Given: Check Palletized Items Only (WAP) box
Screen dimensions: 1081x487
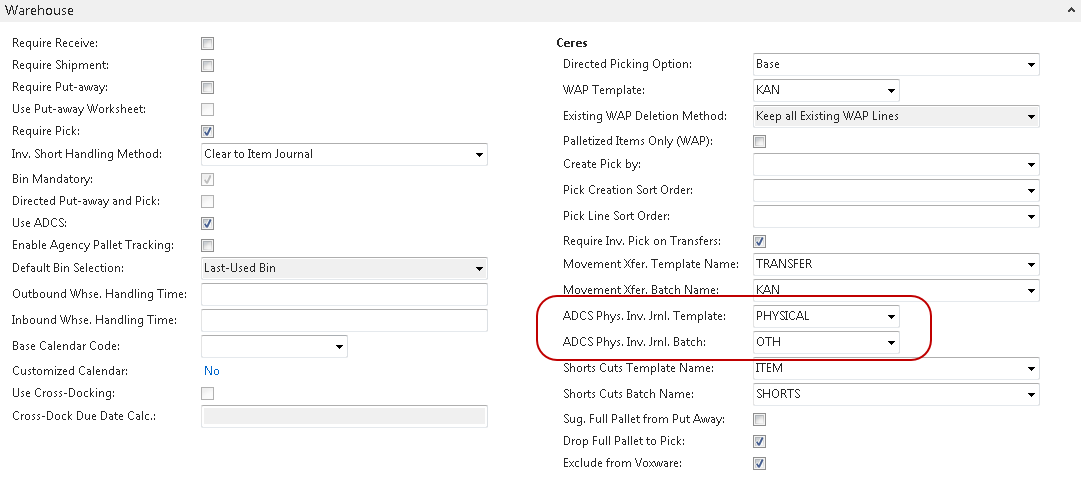Looking at the screenshot, I should point(759,142).
